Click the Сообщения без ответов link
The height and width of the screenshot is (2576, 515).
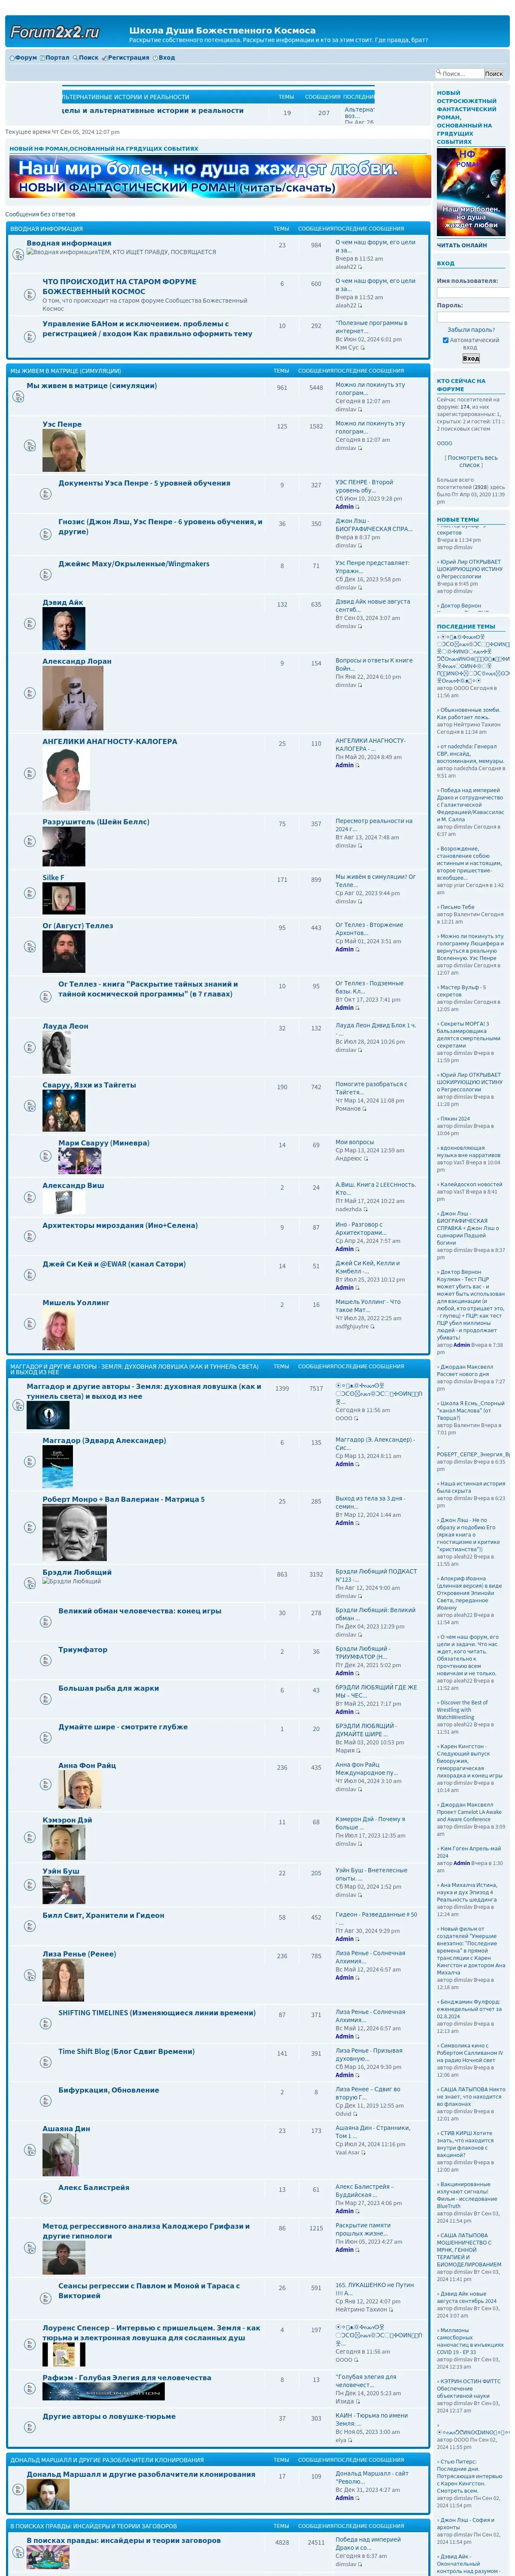tap(40, 214)
